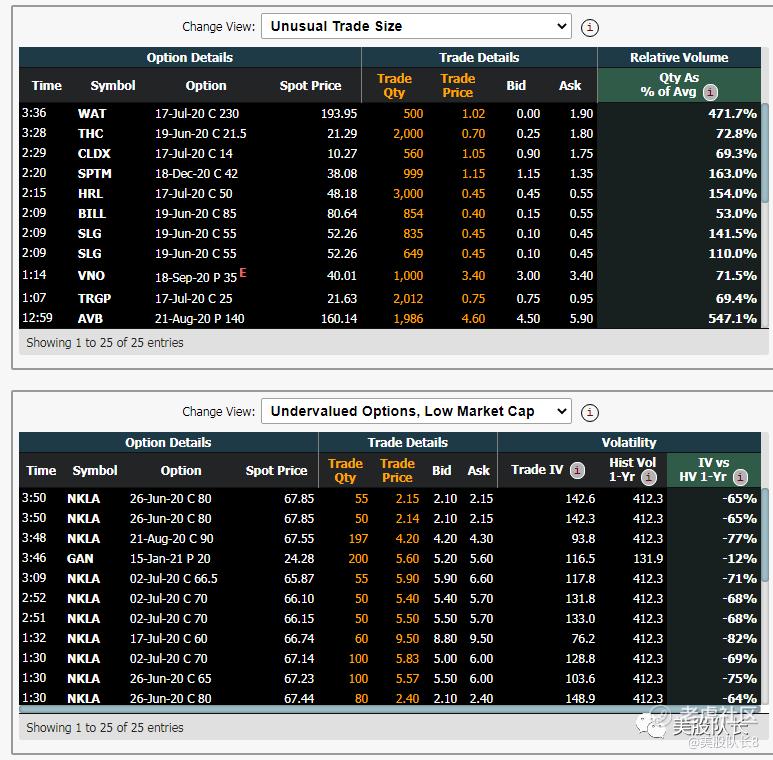This screenshot has width=773, height=760.
Task: Click option 18-Dec-20 C 42
Action: (x=196, y=174)
